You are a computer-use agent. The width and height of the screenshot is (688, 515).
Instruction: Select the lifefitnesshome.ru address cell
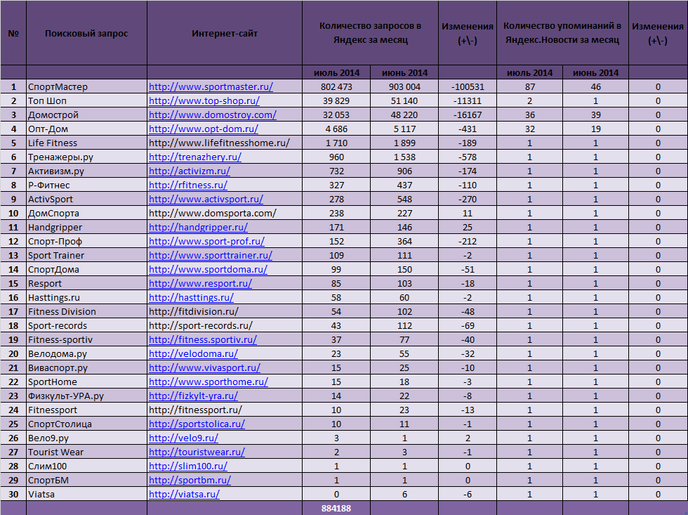pyautogui.click(x=225, y=143)
